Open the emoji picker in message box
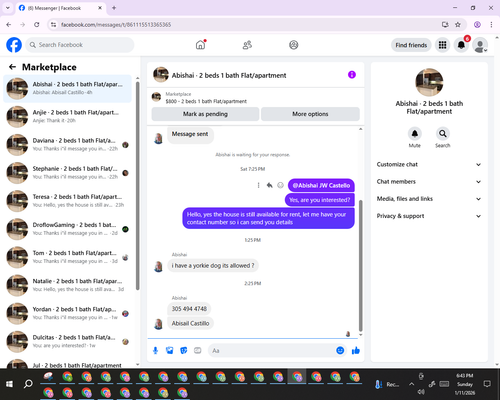This screenshot has height=400, width=500. [x=340, y=350]
